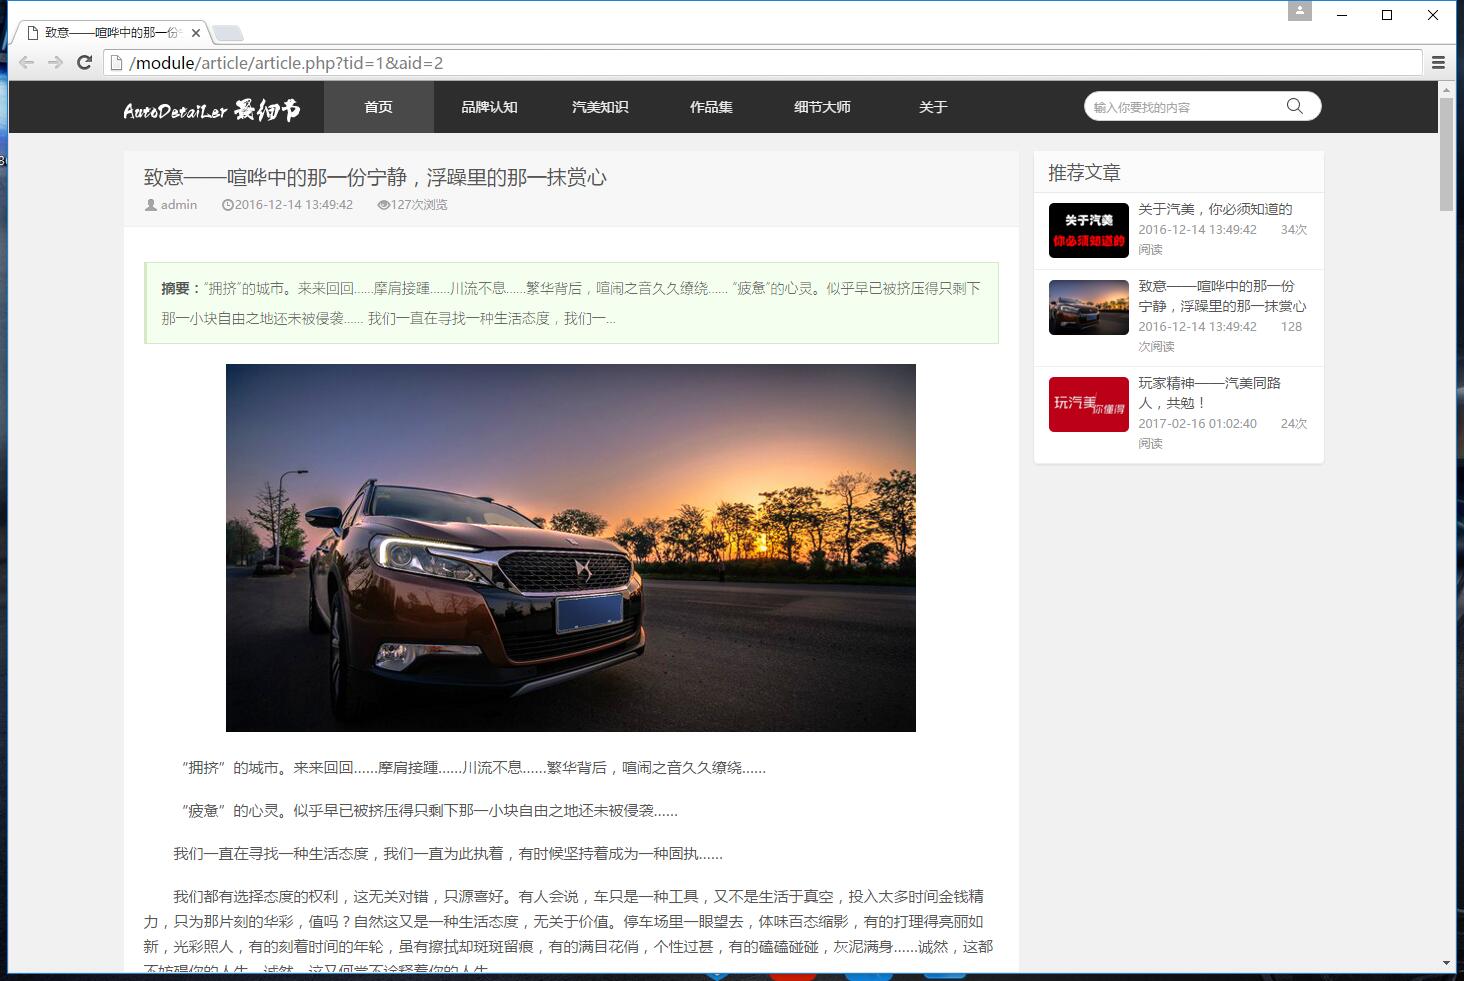Click the scrollbar down arrow
Viewport: 1464px width, 981px height.
(x=1446, y=963)
